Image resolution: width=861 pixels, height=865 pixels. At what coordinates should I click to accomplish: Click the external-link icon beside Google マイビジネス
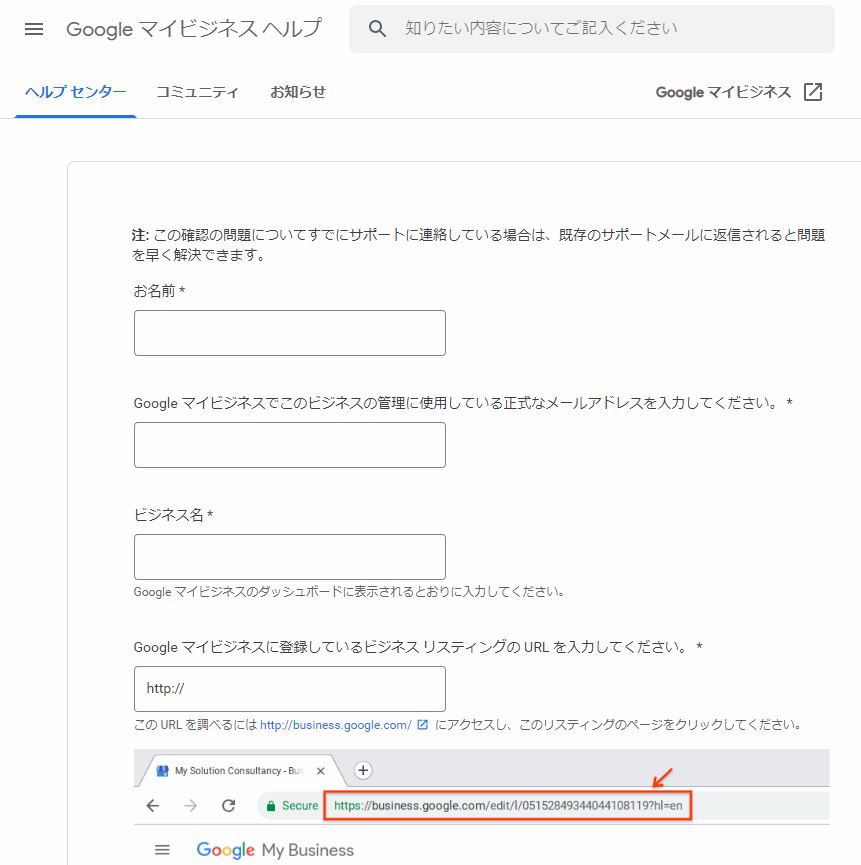pos(813,92)
